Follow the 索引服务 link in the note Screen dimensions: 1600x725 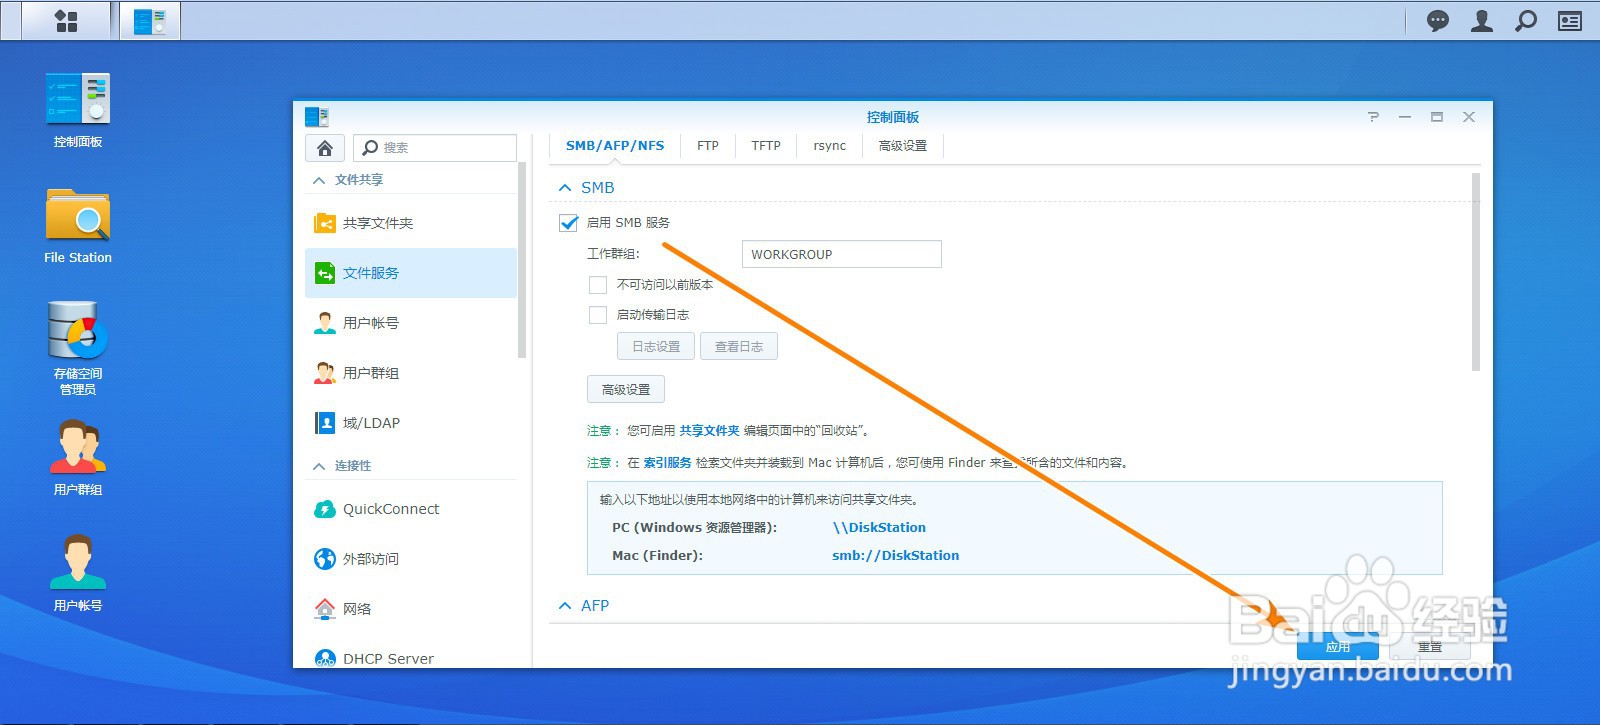[x=667, y=463]
